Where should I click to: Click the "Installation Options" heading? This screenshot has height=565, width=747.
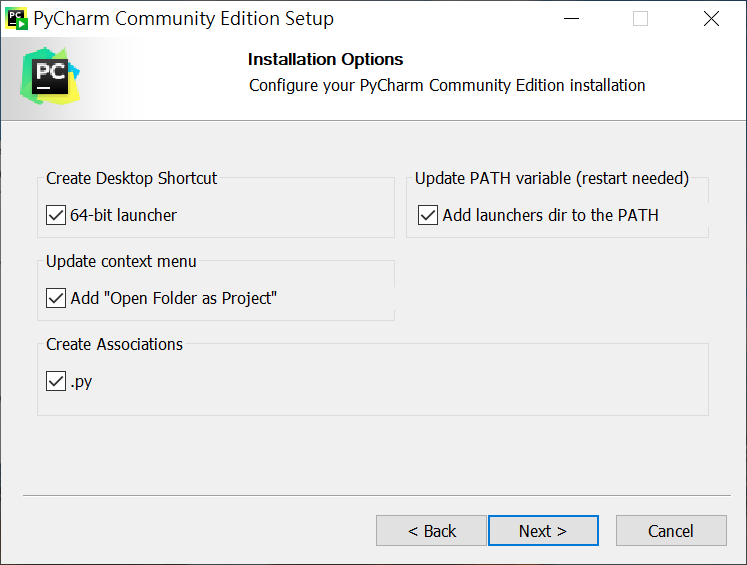pyautogui.click(x=325, y=60)
